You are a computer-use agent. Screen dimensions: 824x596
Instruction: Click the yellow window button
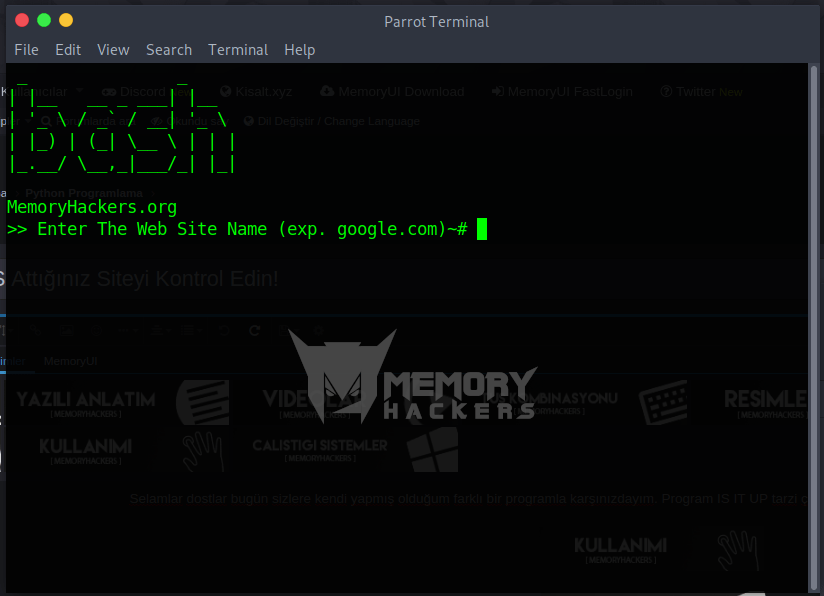[66, 20]
